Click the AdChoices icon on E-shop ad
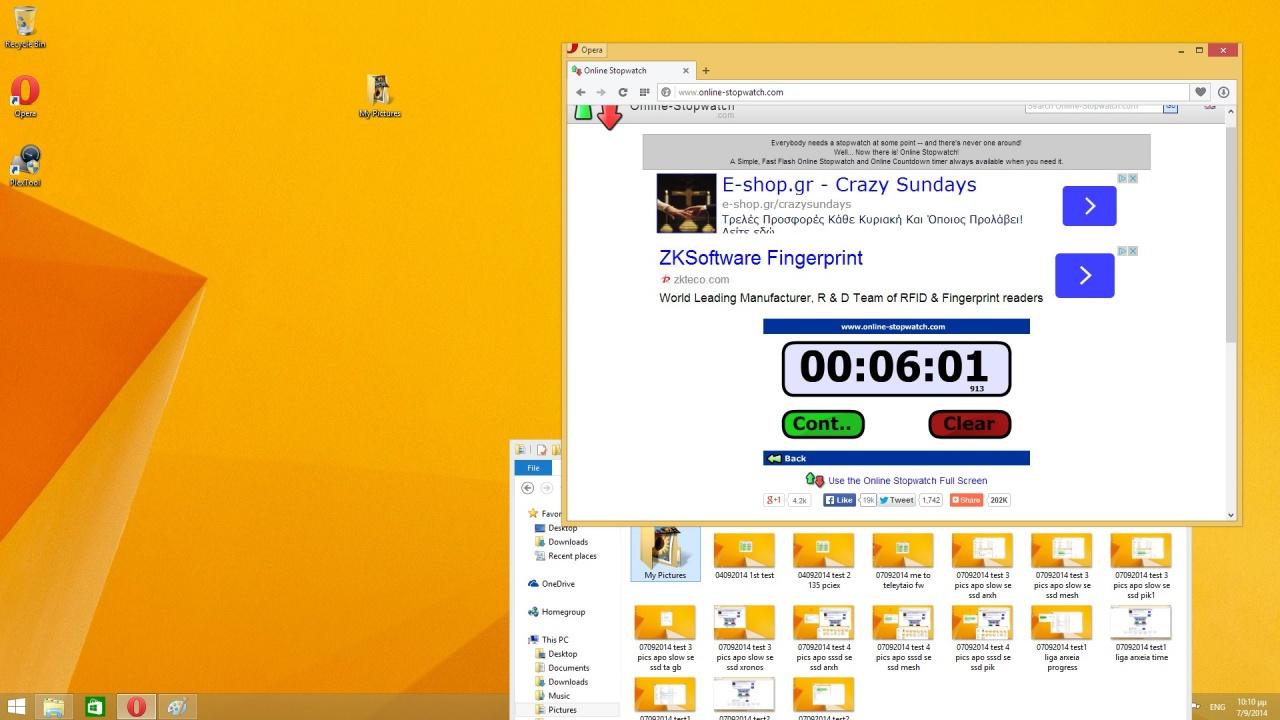The image size is (1280, 720). click(1123, 178)
